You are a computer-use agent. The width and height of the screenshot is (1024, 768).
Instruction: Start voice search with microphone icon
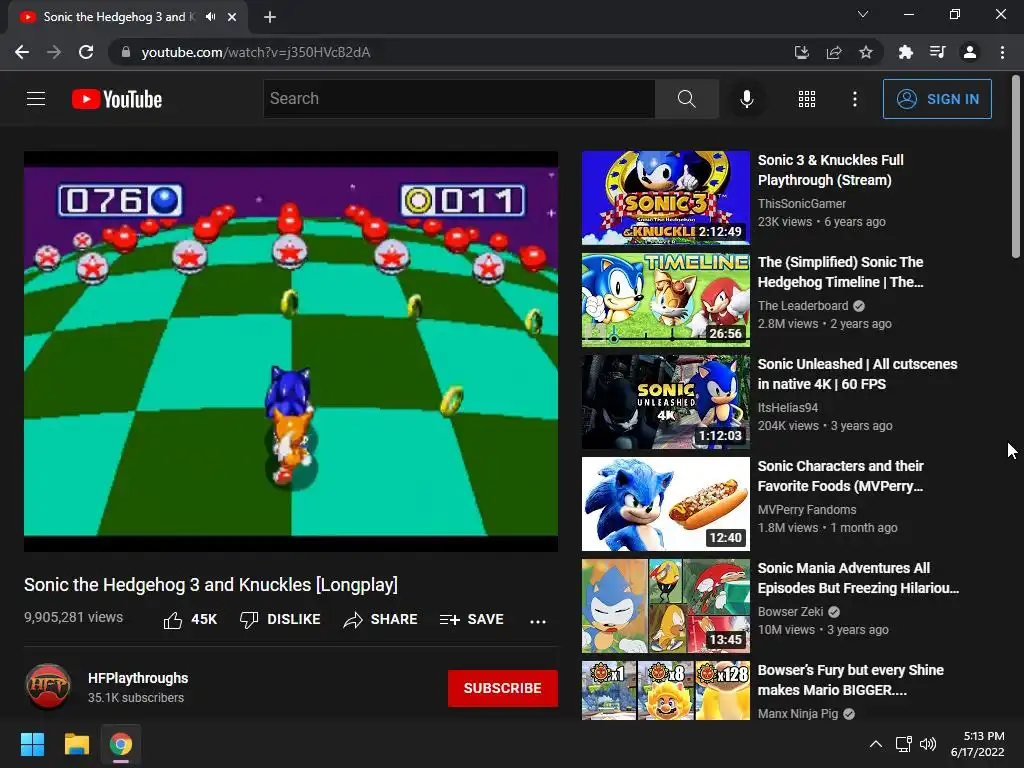tap(746, 99)
